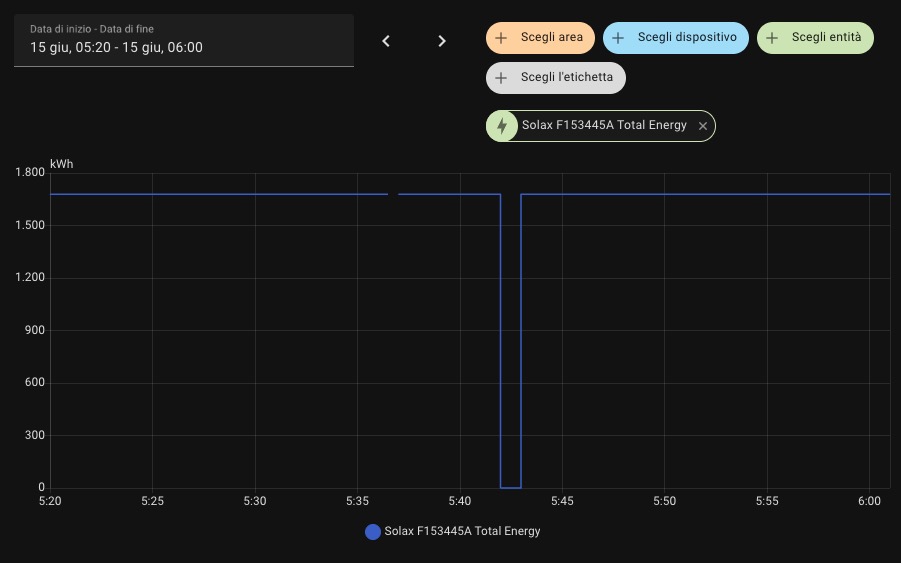
Task: Click the Solax F153445A Total Energy chip label
Action: [604, 125]
